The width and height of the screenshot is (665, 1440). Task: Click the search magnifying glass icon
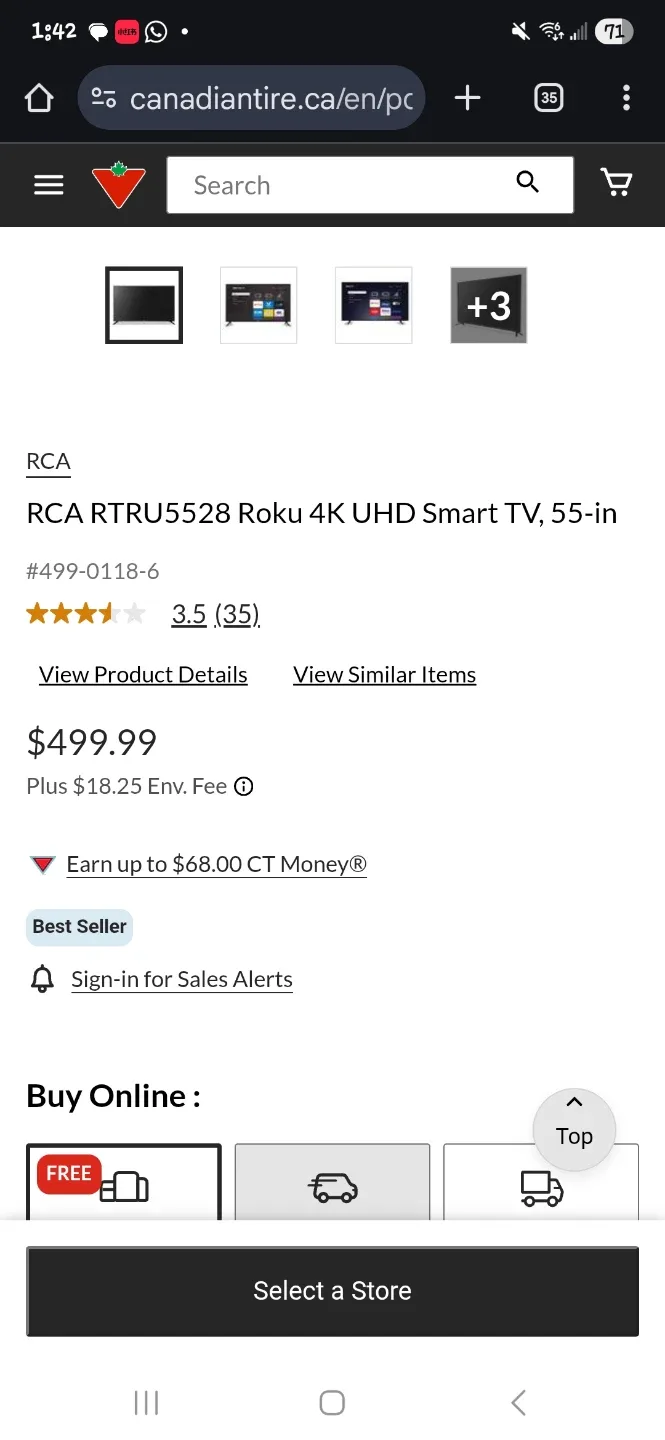click(x=527, y=183)
